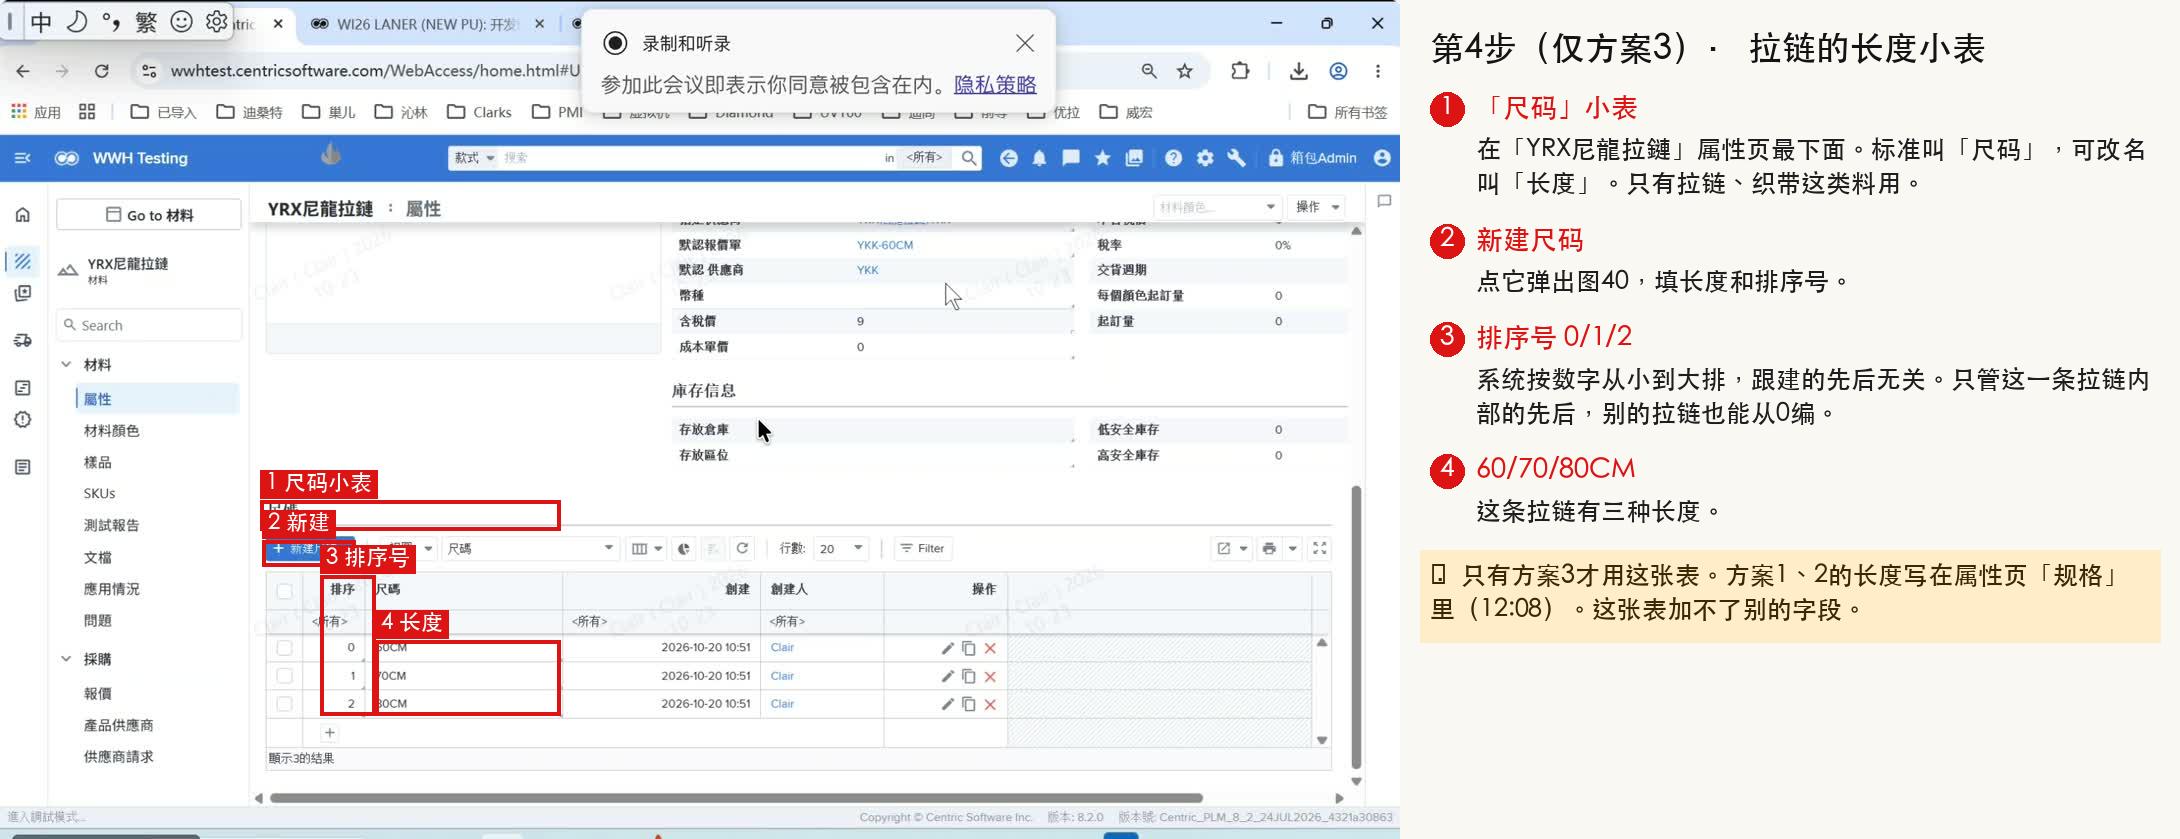
Task: Open 測試報告 in the left navigation
Action: (111, 526)
